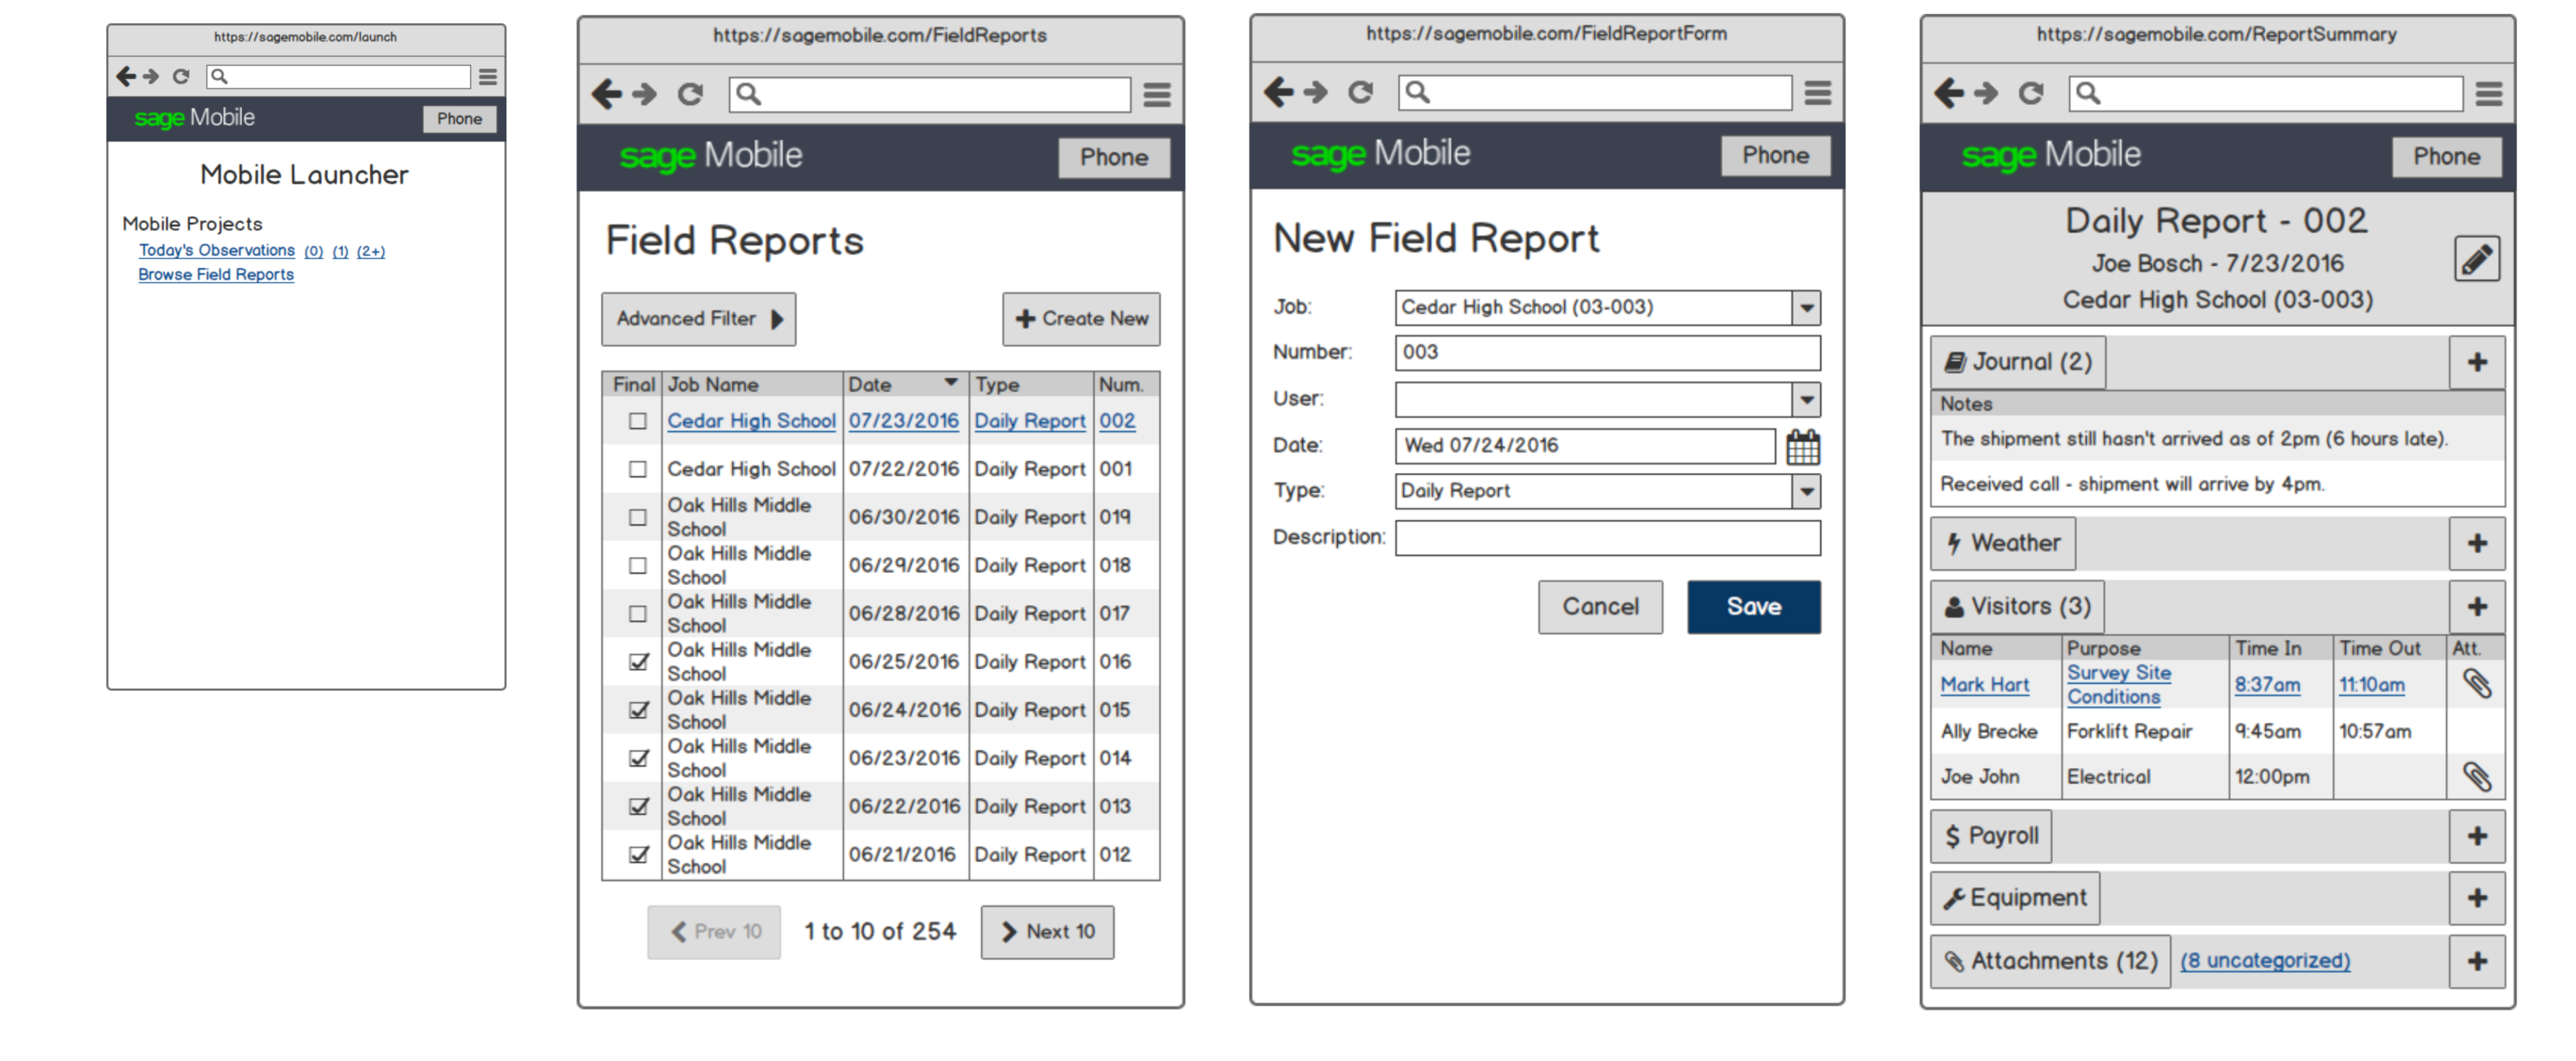This screenshot has width=2576, height=1061.
Task: Check Final box for Cedar High School 002
Action: (637, 422)
